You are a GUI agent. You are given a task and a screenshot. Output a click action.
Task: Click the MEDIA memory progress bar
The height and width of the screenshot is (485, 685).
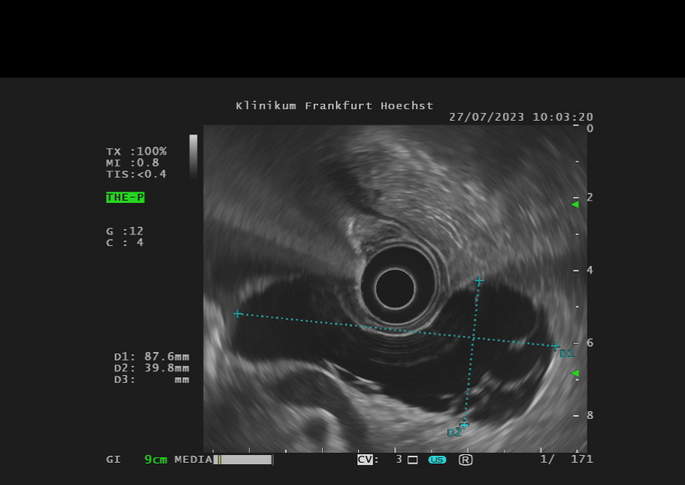click(245, 460)
